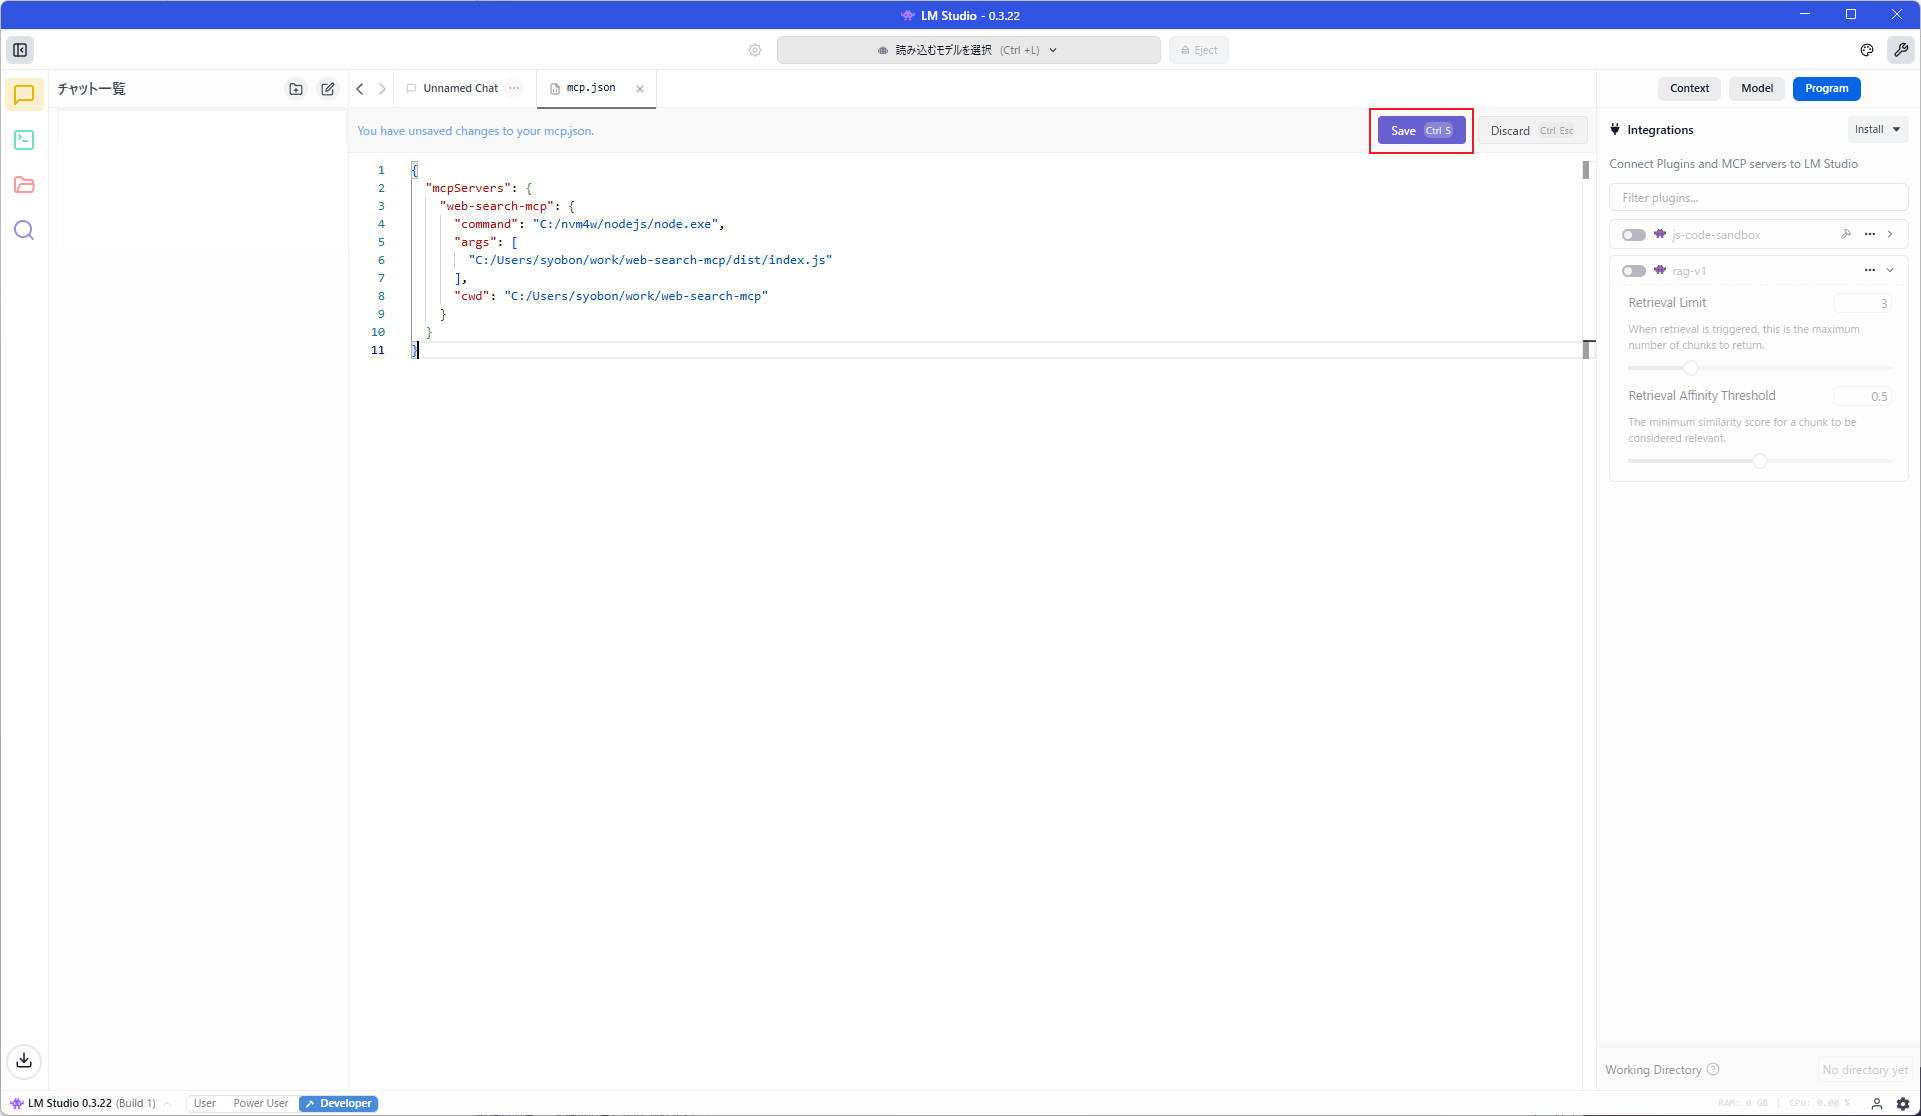The image size is (1921, 1116).
Task: Expand the build info caret in status bar
Action: [x=167, y=1104]
